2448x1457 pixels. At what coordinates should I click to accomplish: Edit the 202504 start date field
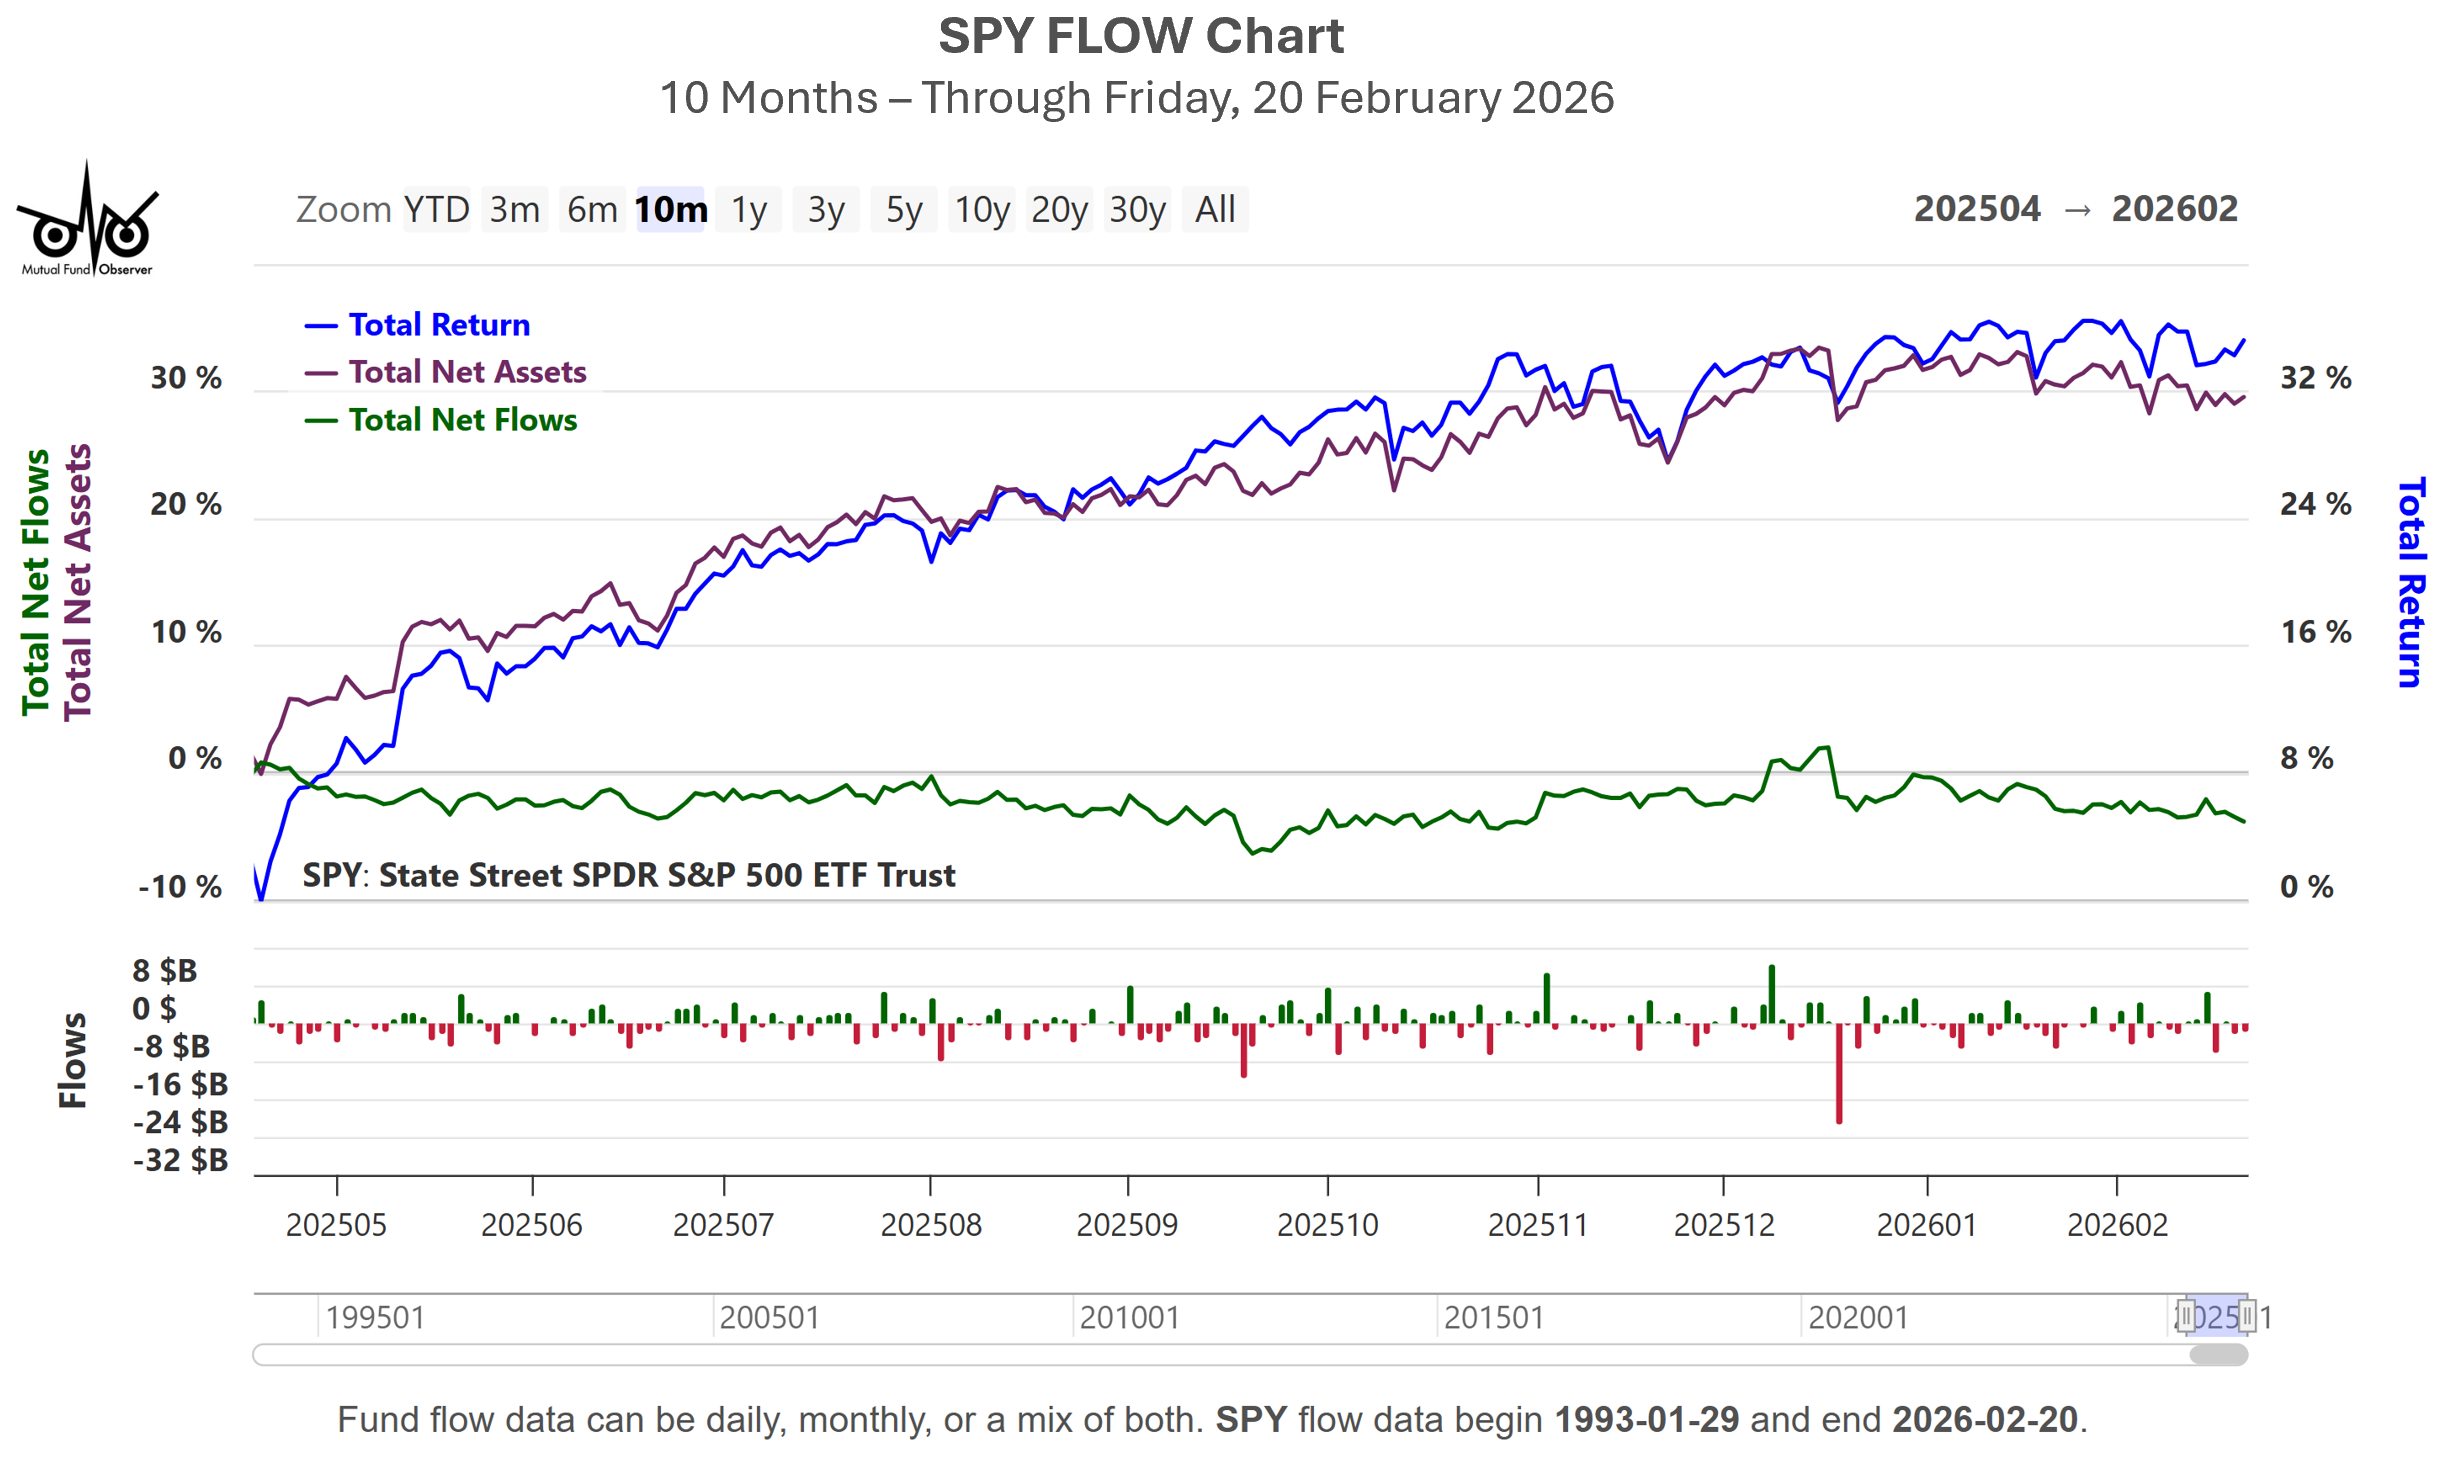pyautogui.click(x=1976, y=209)
